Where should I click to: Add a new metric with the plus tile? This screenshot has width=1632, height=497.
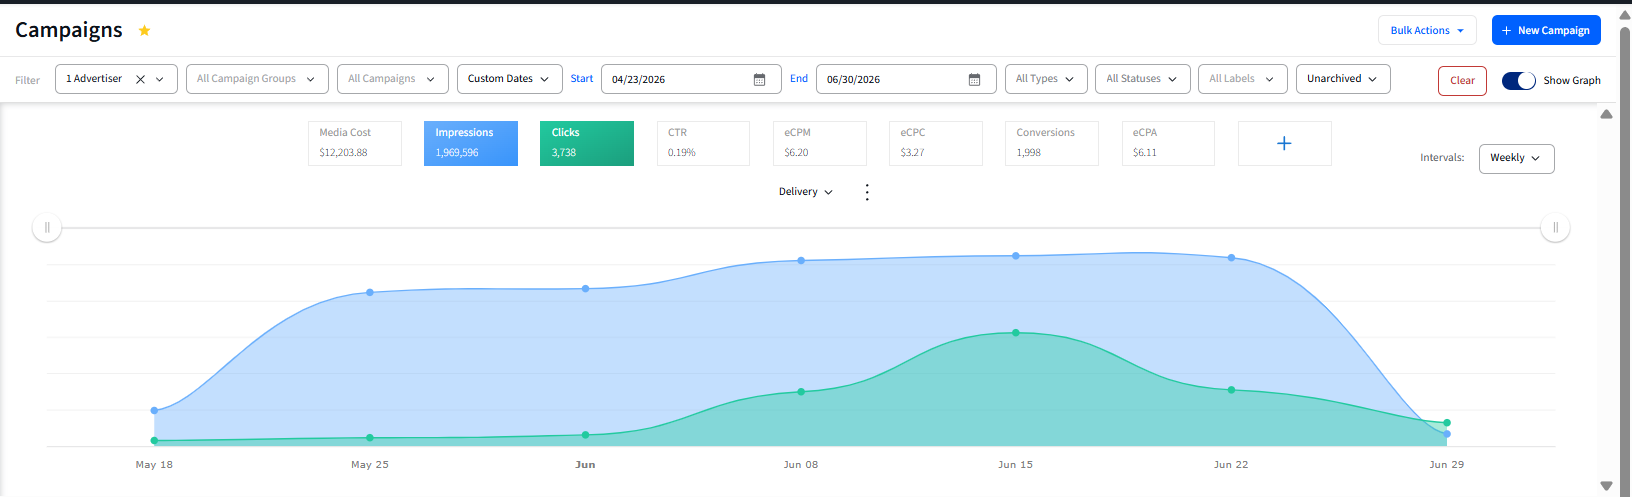[x=1284, y=143]
